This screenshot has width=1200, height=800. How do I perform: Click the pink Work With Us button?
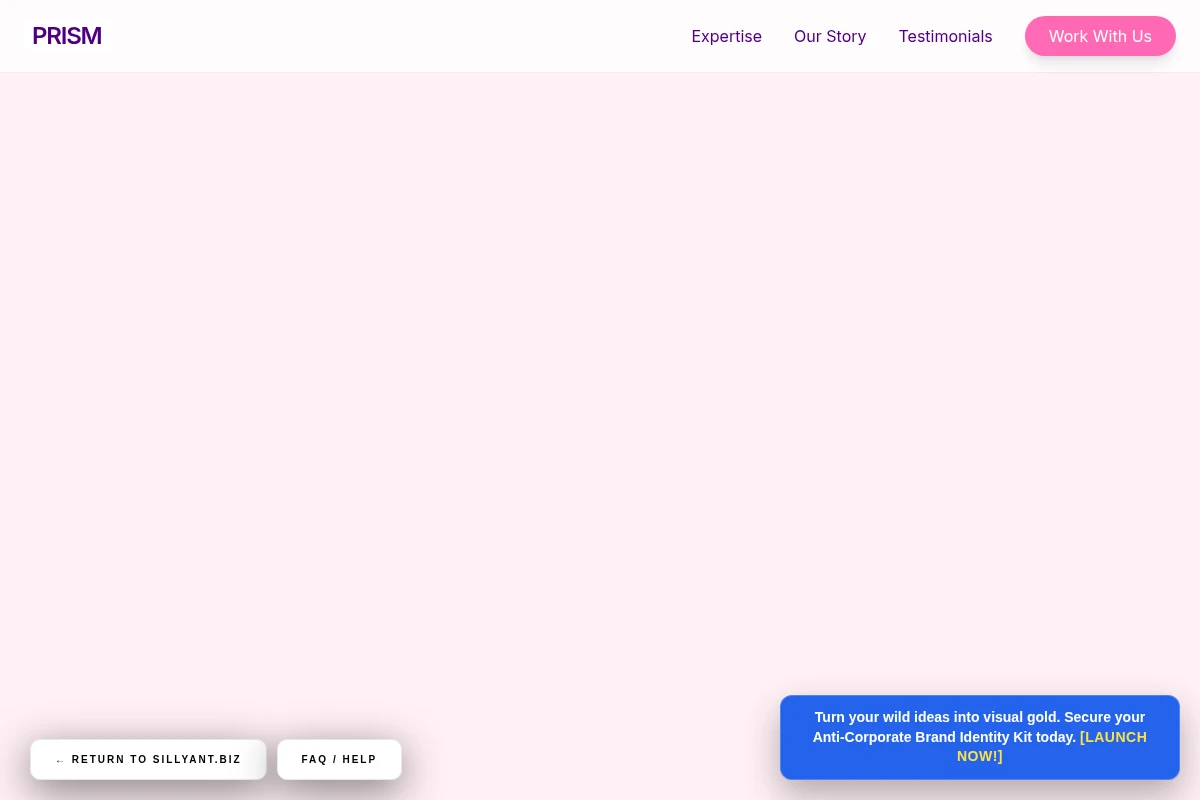1100,36
